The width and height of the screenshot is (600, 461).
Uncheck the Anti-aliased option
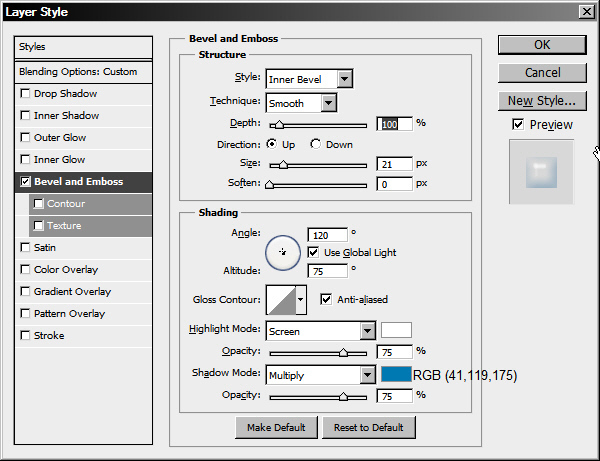click(x=326, y=299)
